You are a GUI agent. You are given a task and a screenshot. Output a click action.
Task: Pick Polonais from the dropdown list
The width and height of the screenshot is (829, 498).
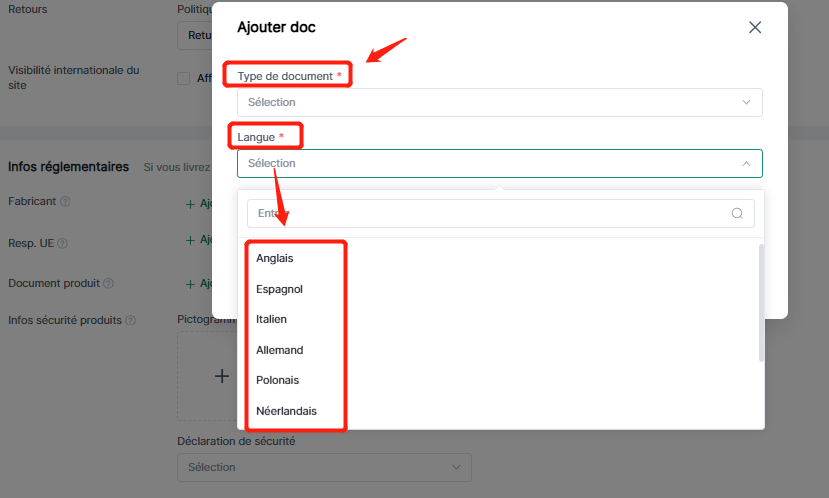(277, 380)
